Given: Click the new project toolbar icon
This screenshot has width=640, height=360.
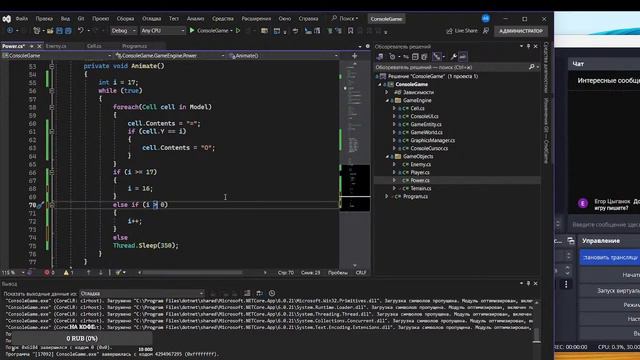Looking at the screenshot, I should pyautogui.click(x=36, y=31).
